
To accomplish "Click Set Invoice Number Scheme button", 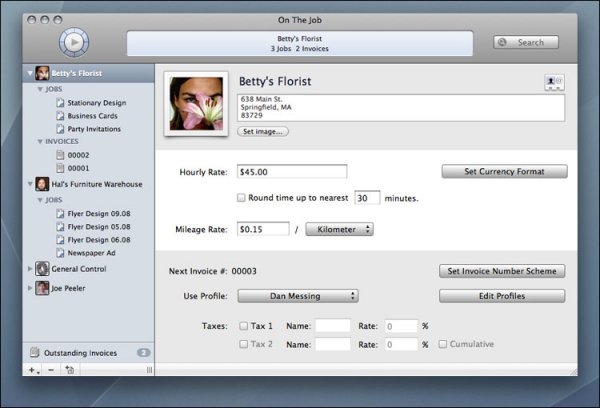I will click(x=502, y=271).
